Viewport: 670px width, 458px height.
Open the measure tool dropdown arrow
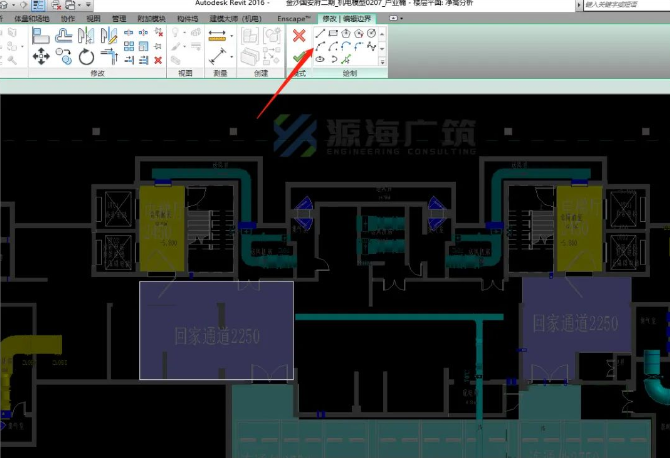[x=232, y=36]
